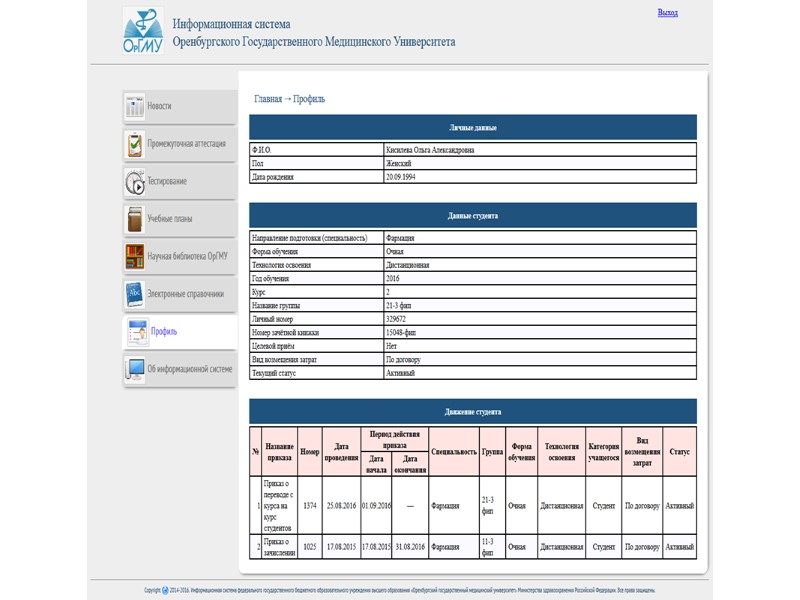Screen dimensions: 800x600
Task: Click the Ф.И.О. label cell
Action: (316, 150)
